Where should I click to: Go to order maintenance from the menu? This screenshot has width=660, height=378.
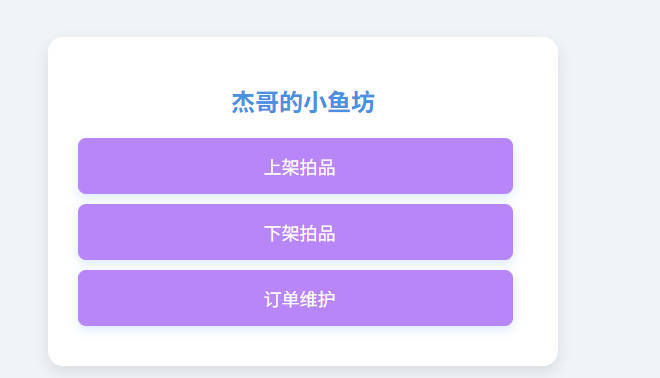pyautogui.click(x=295, y=298)
